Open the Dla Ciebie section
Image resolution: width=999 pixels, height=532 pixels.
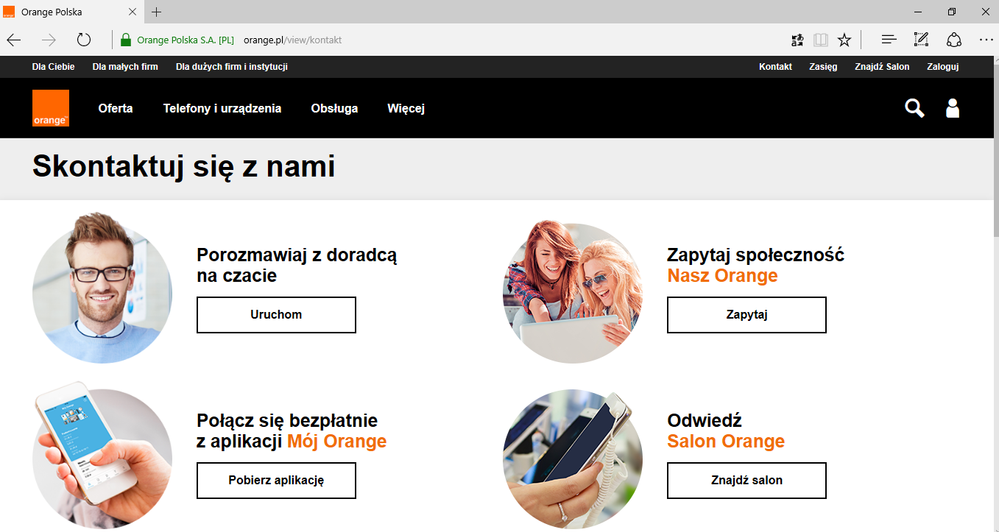(x=54, y=66)
